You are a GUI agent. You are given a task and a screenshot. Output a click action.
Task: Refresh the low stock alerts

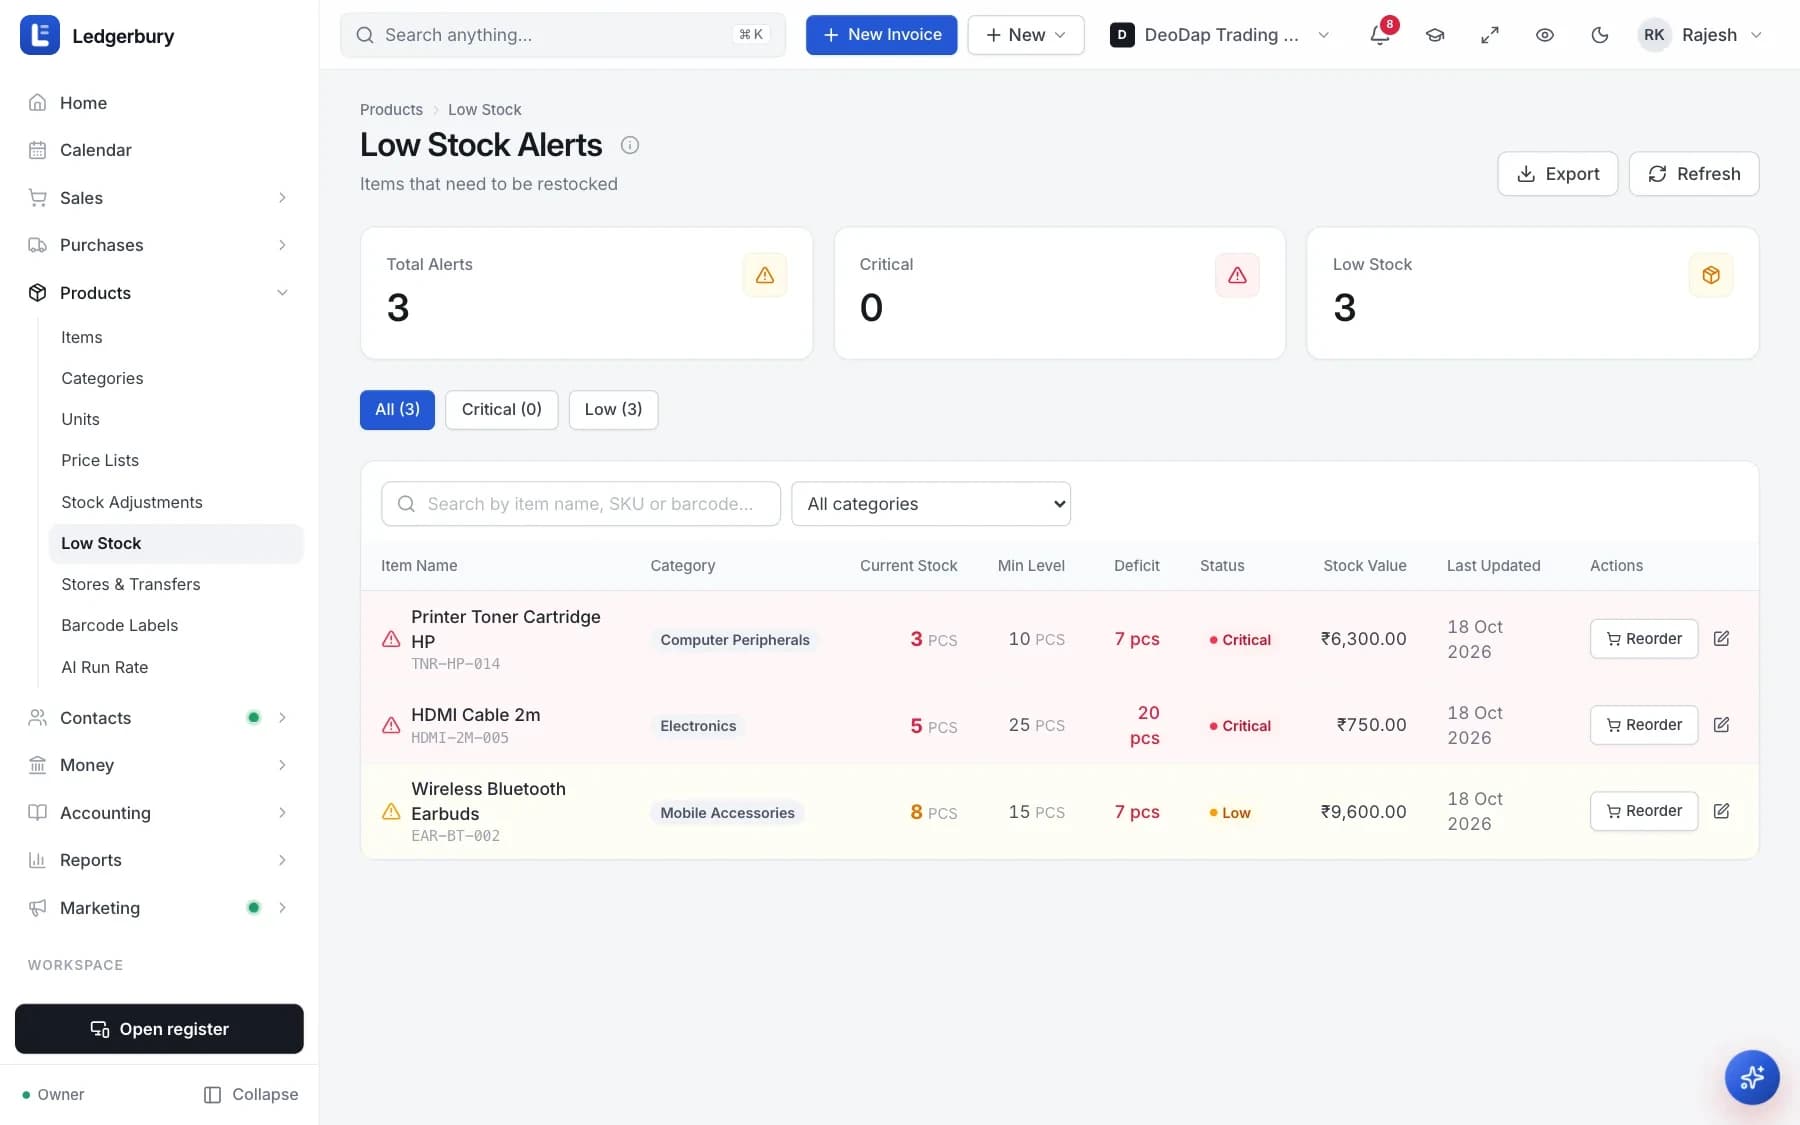[1694, 174]
